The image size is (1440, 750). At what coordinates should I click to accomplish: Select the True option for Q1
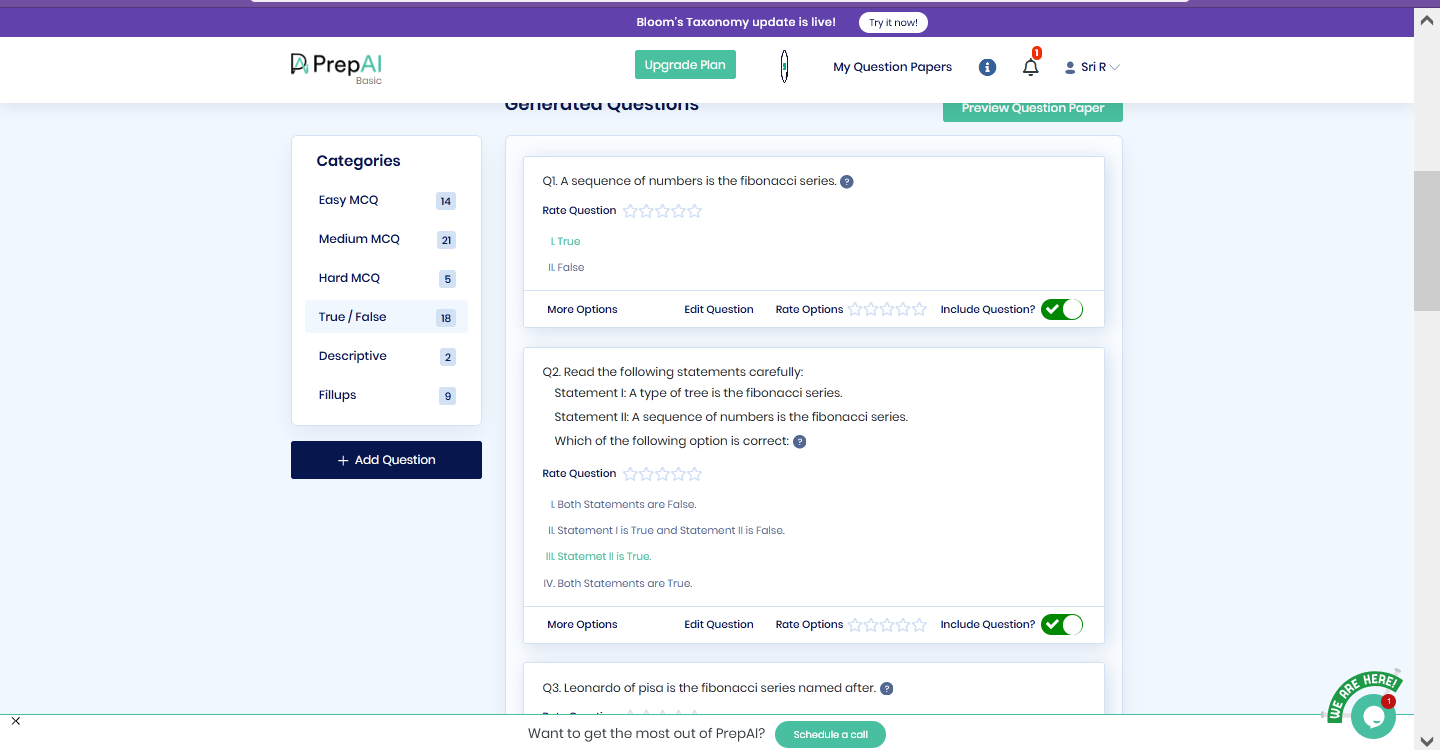point(568,241)
